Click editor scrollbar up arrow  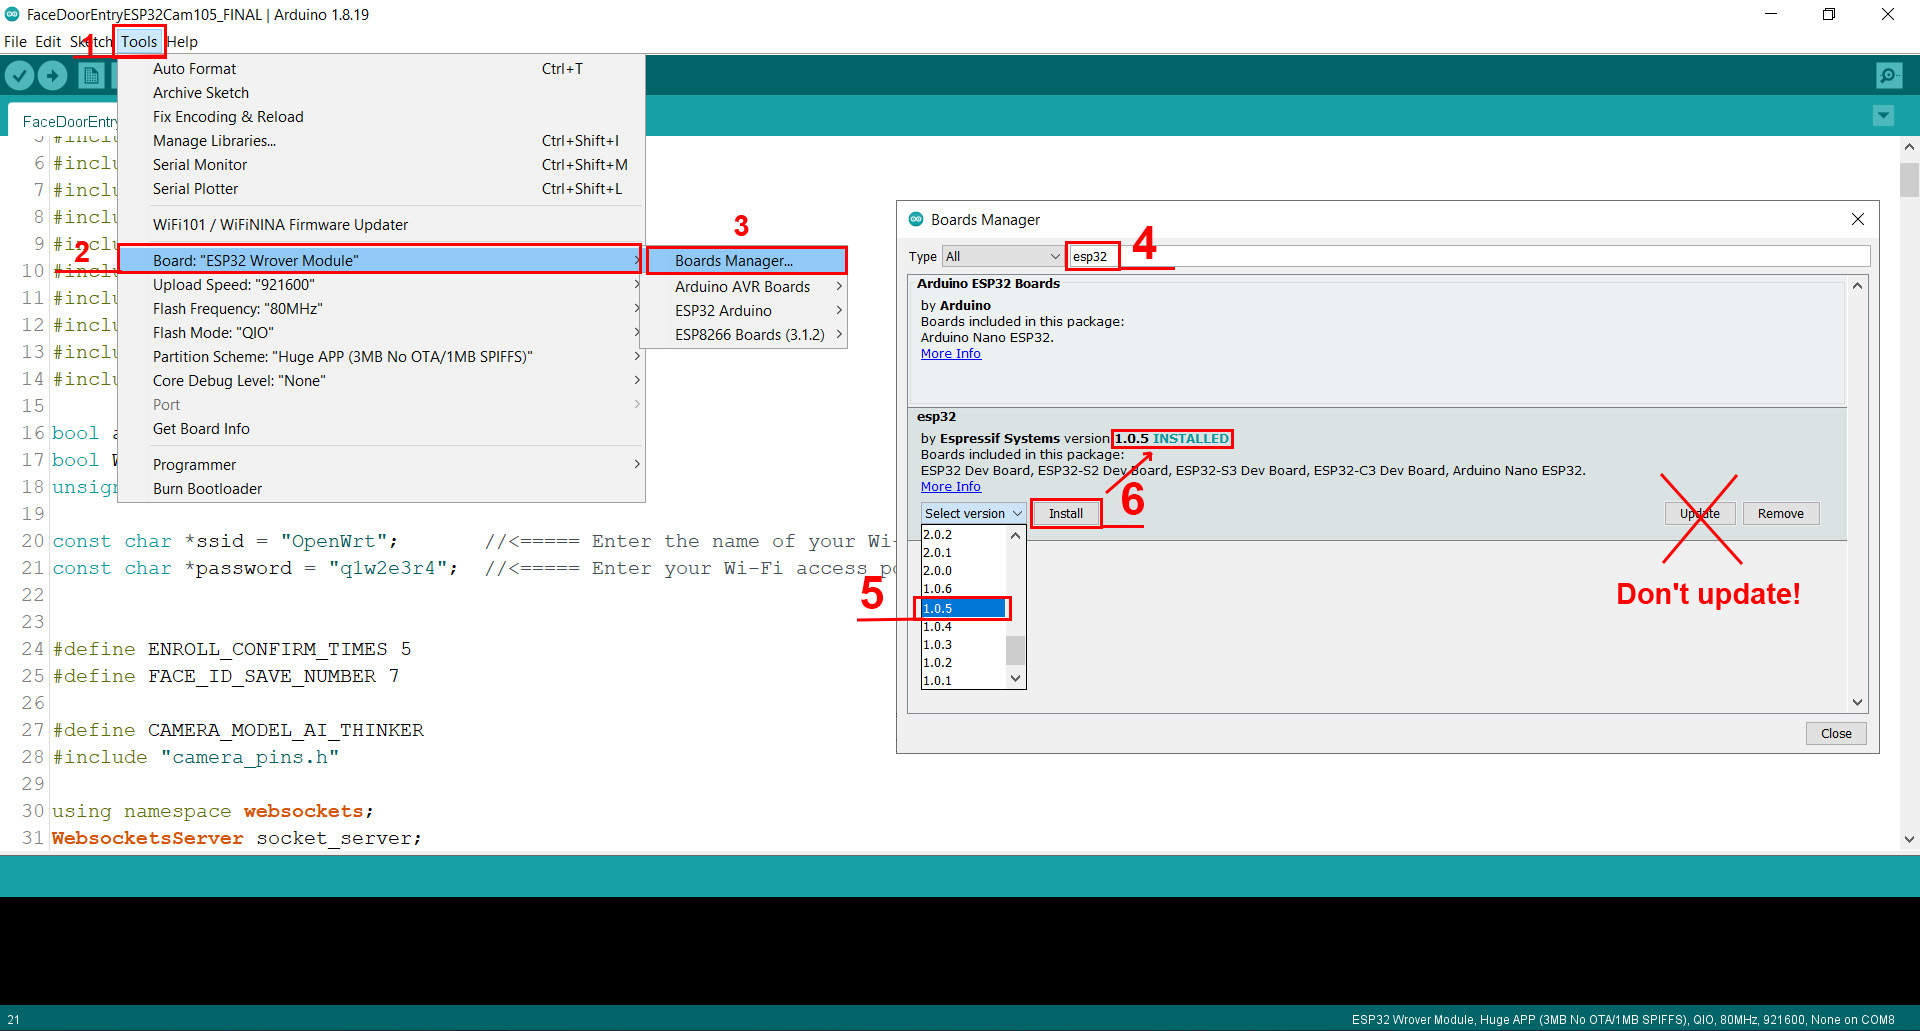(x=1909, y=146)
